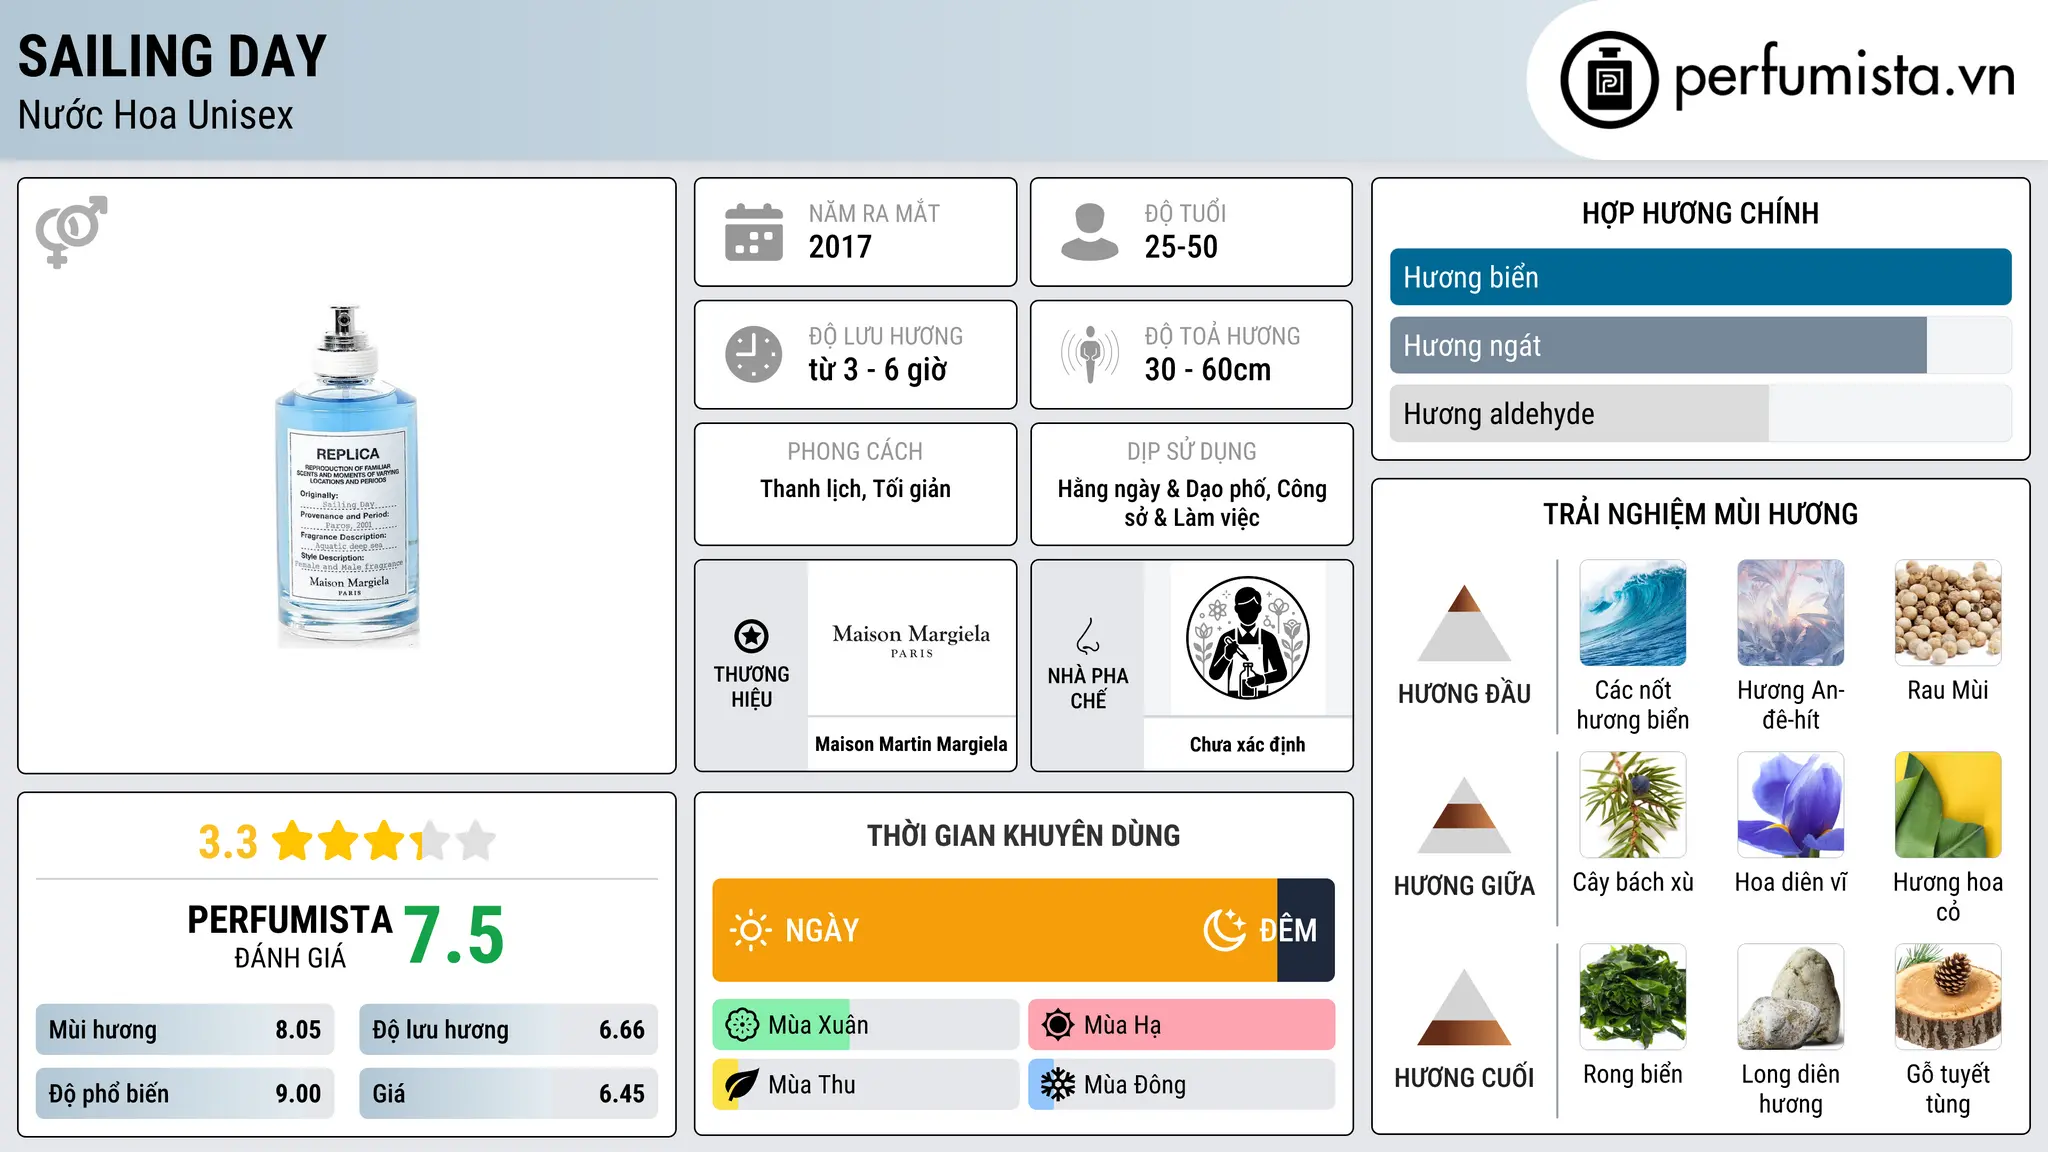Click the juniper branch image

click(1633, 805)
